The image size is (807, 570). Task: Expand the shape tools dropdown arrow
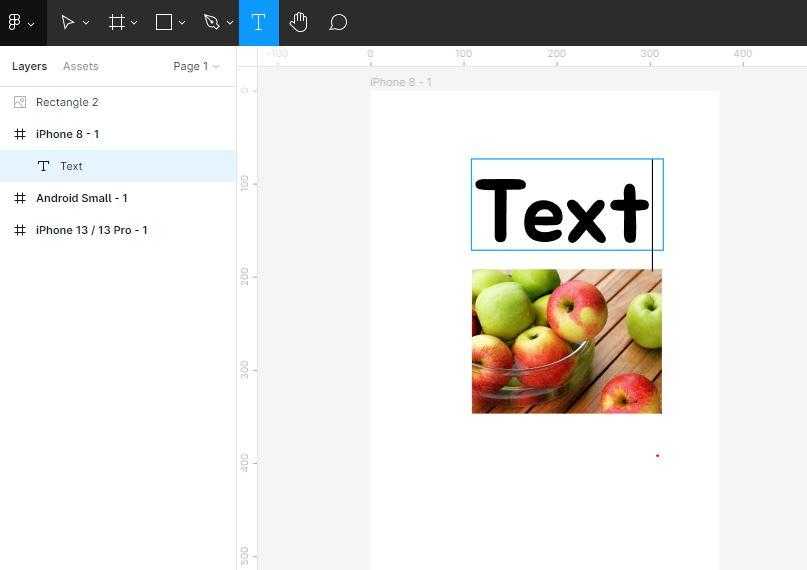[x=182, y=23]
